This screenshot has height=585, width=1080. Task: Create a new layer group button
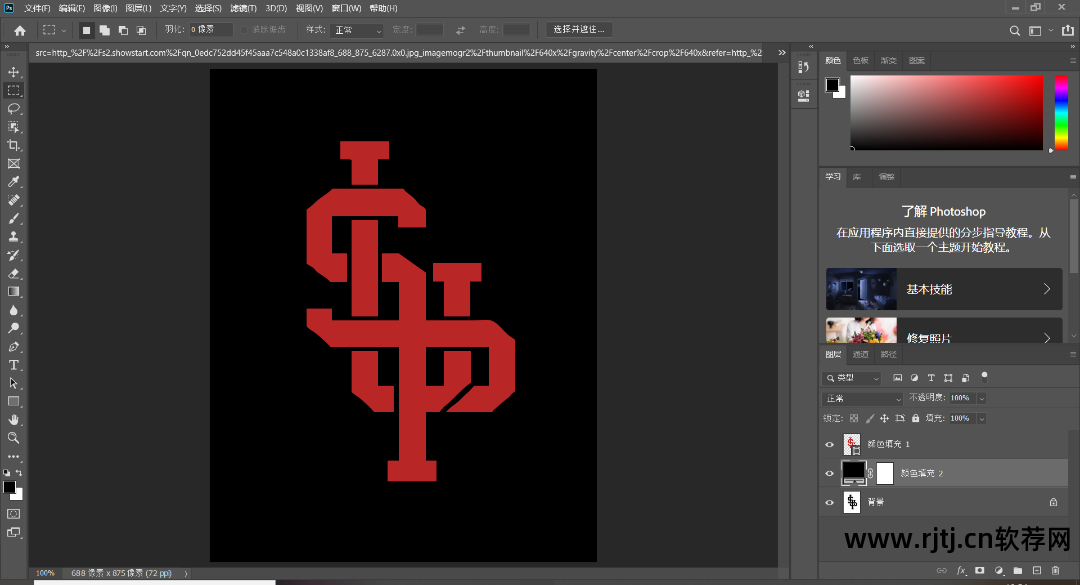(1017, 571)
